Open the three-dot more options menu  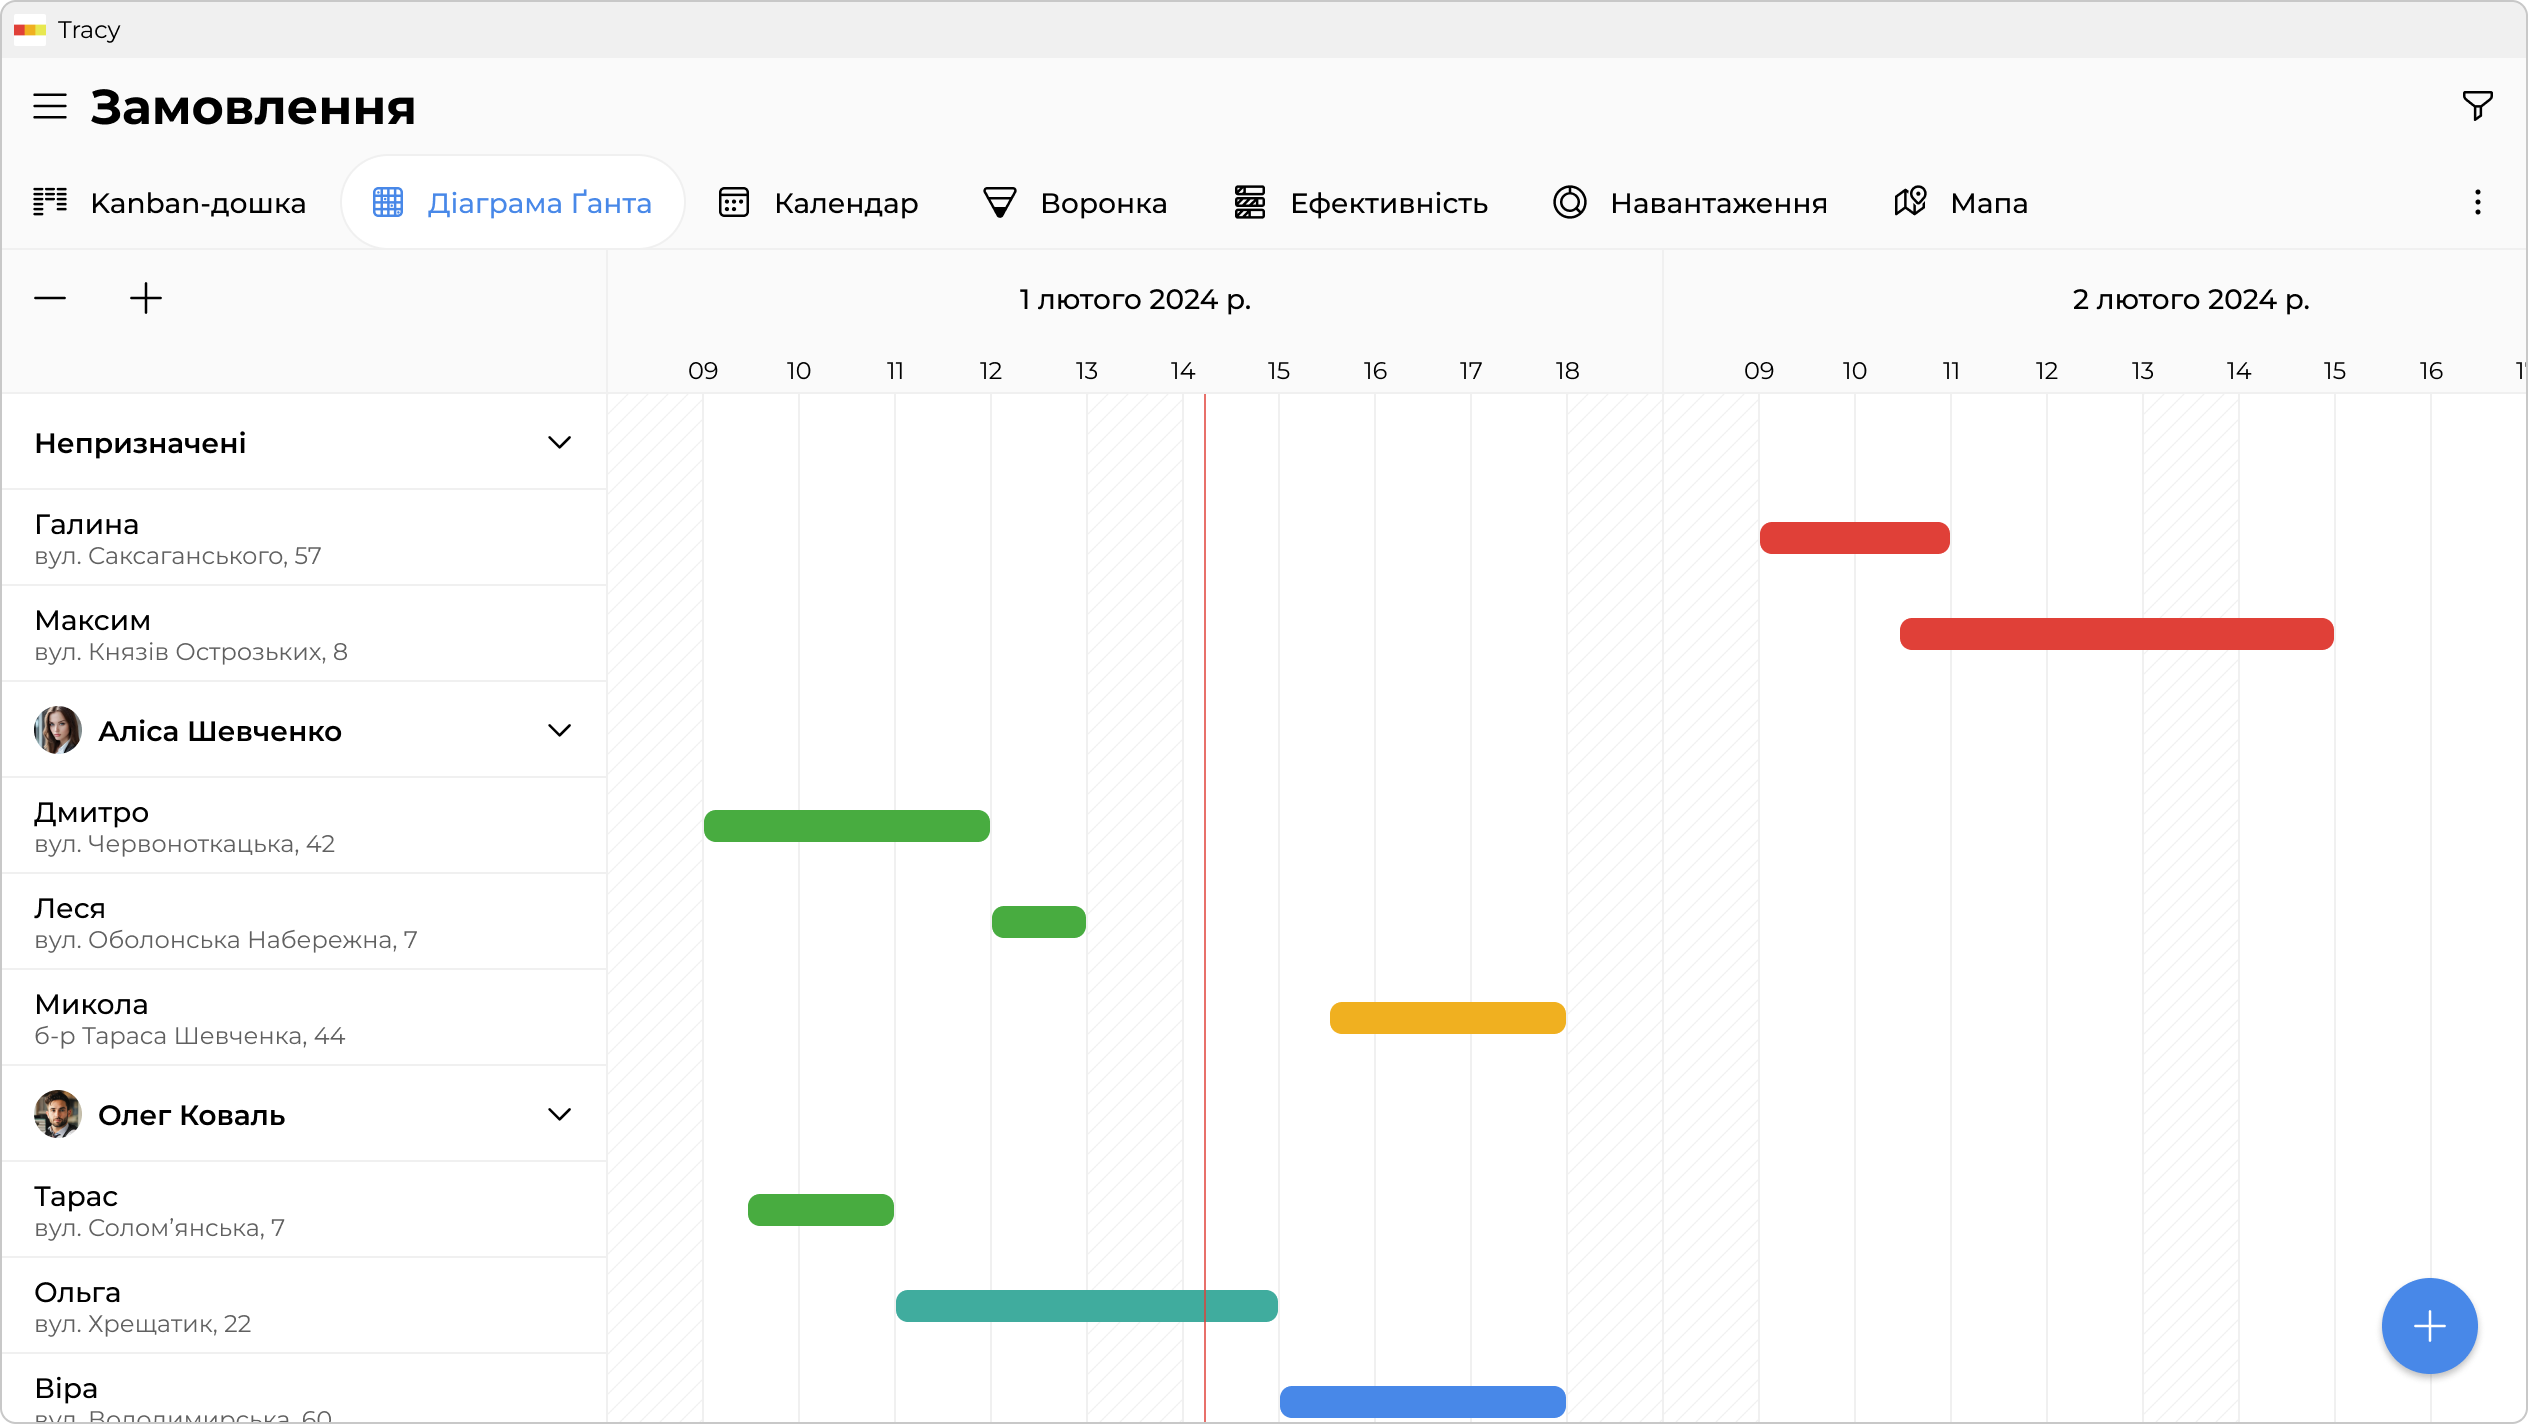coord(2476,203)
